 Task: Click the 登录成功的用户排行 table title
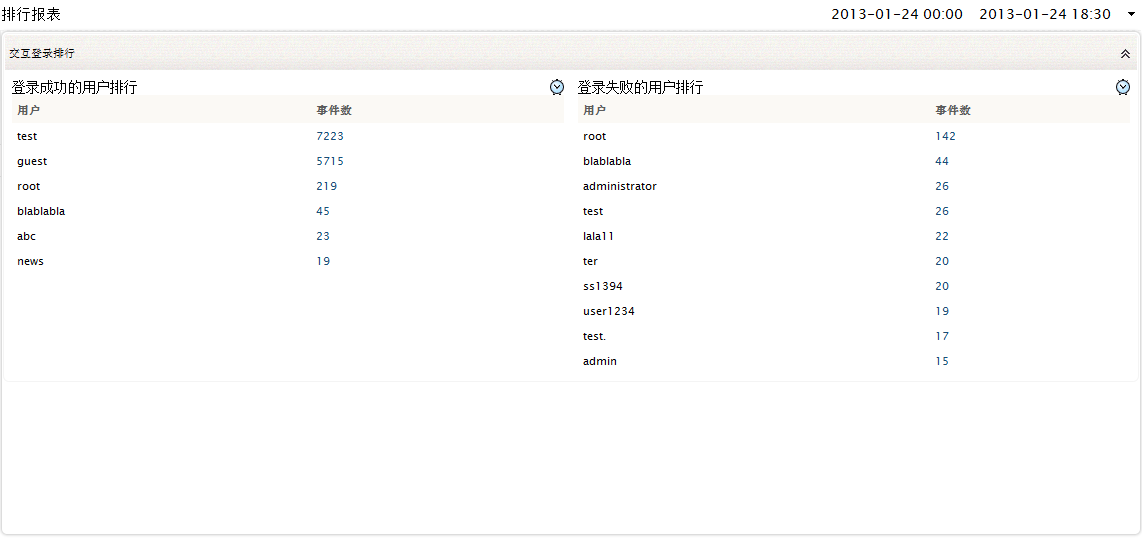click(74, 88)
